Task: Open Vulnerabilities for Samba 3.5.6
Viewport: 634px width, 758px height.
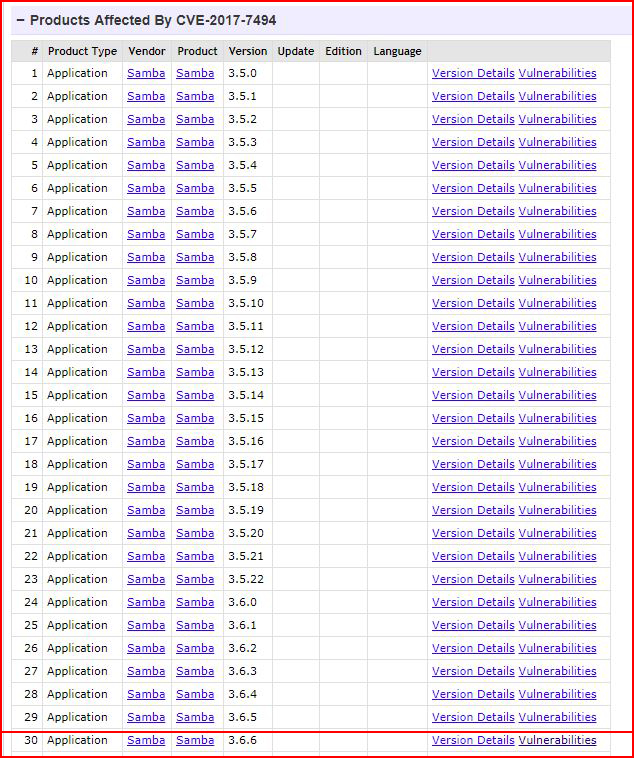Action: click(557, 211)
